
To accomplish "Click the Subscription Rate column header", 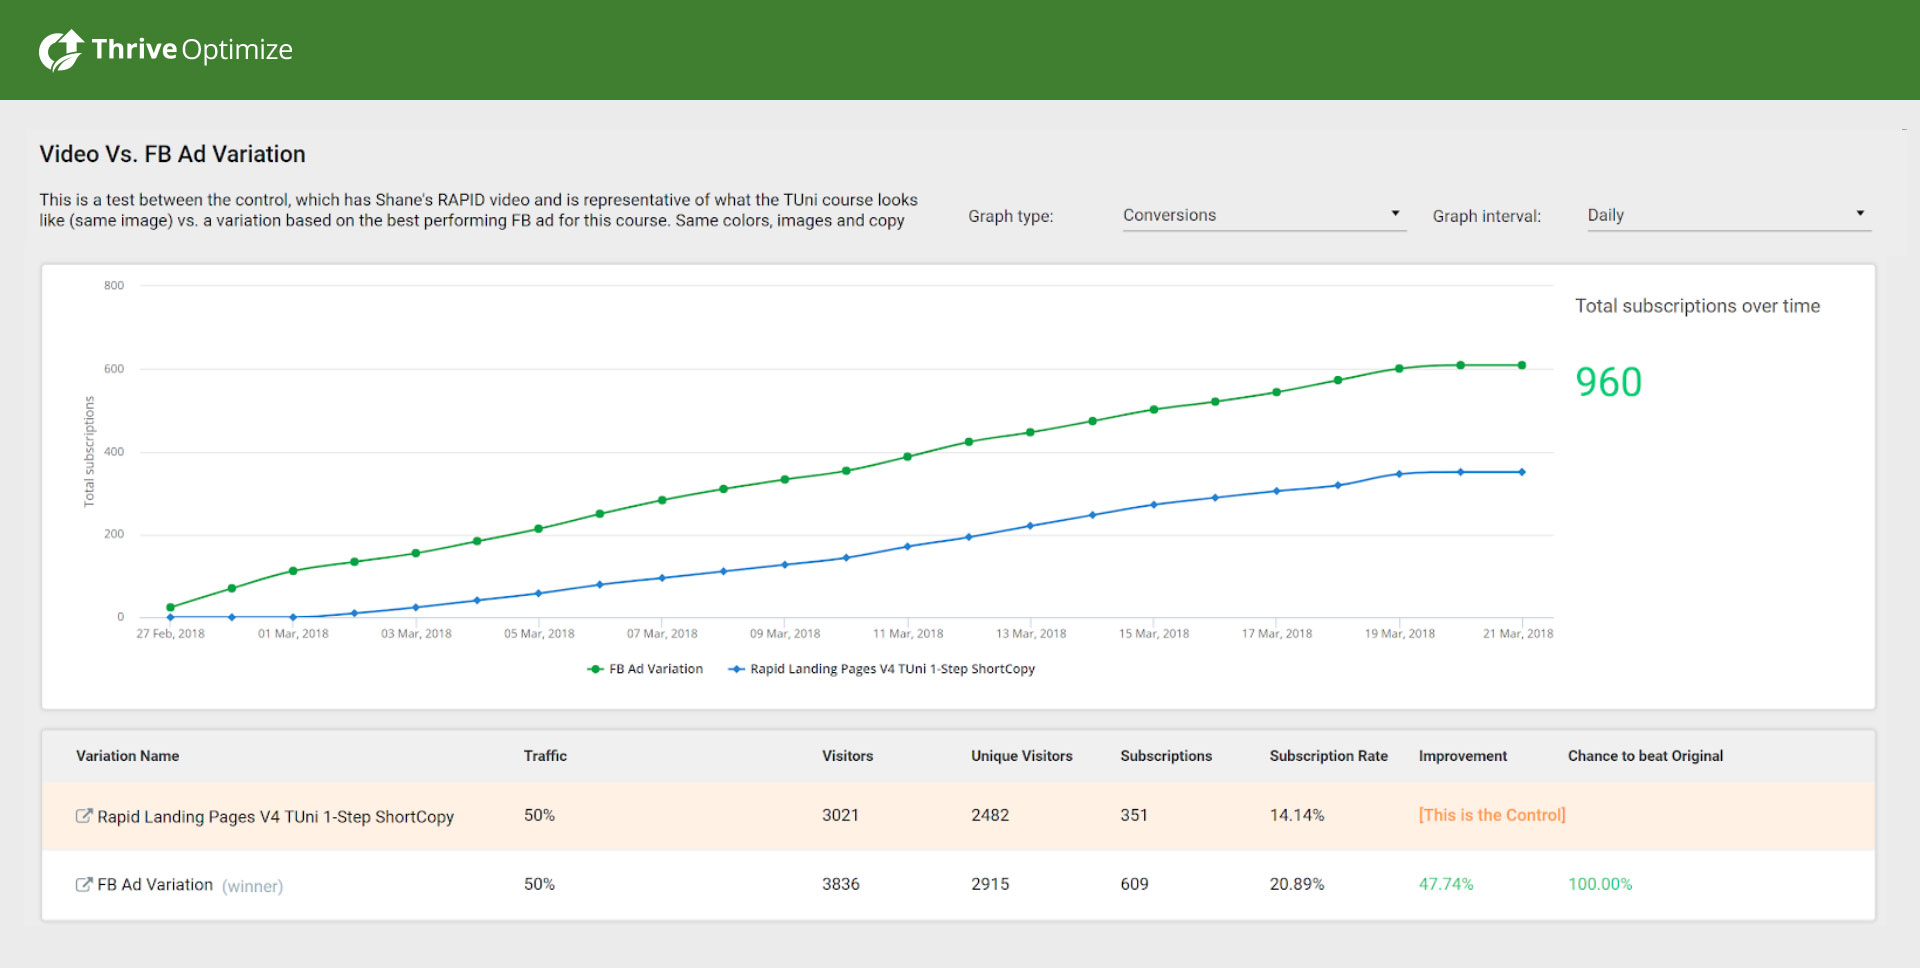I will point(1328,756).
